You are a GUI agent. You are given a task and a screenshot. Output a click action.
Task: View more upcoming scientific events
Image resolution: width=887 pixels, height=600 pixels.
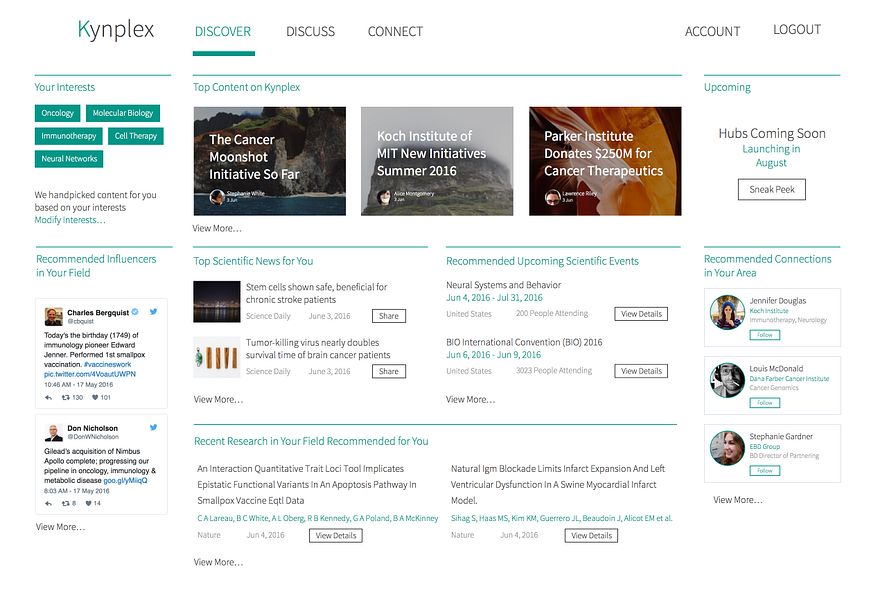point(470,400)
